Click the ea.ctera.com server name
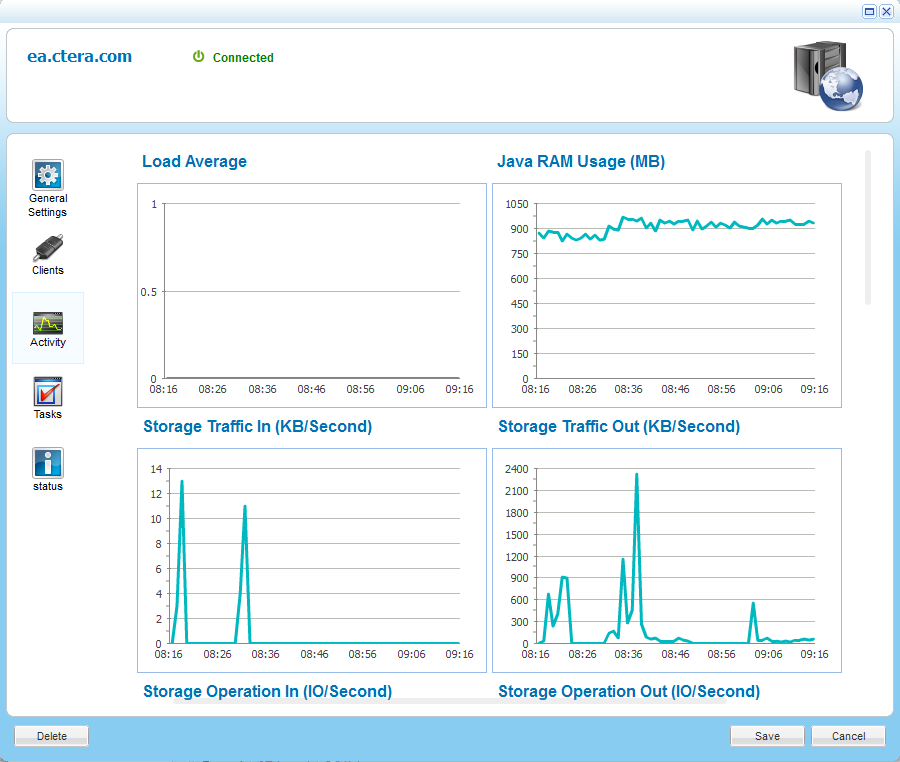This screenshot has height=762, width=900. coord(79,56)
